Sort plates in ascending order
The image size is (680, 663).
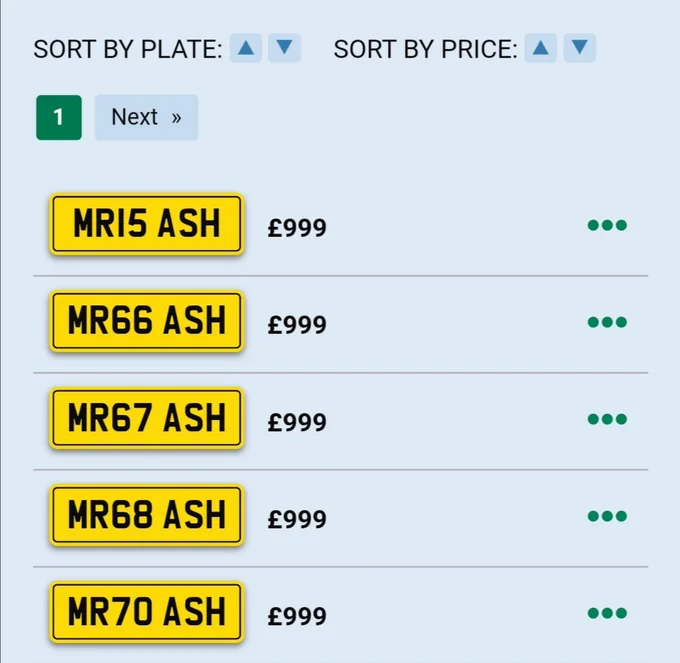[x=245, y=48]
